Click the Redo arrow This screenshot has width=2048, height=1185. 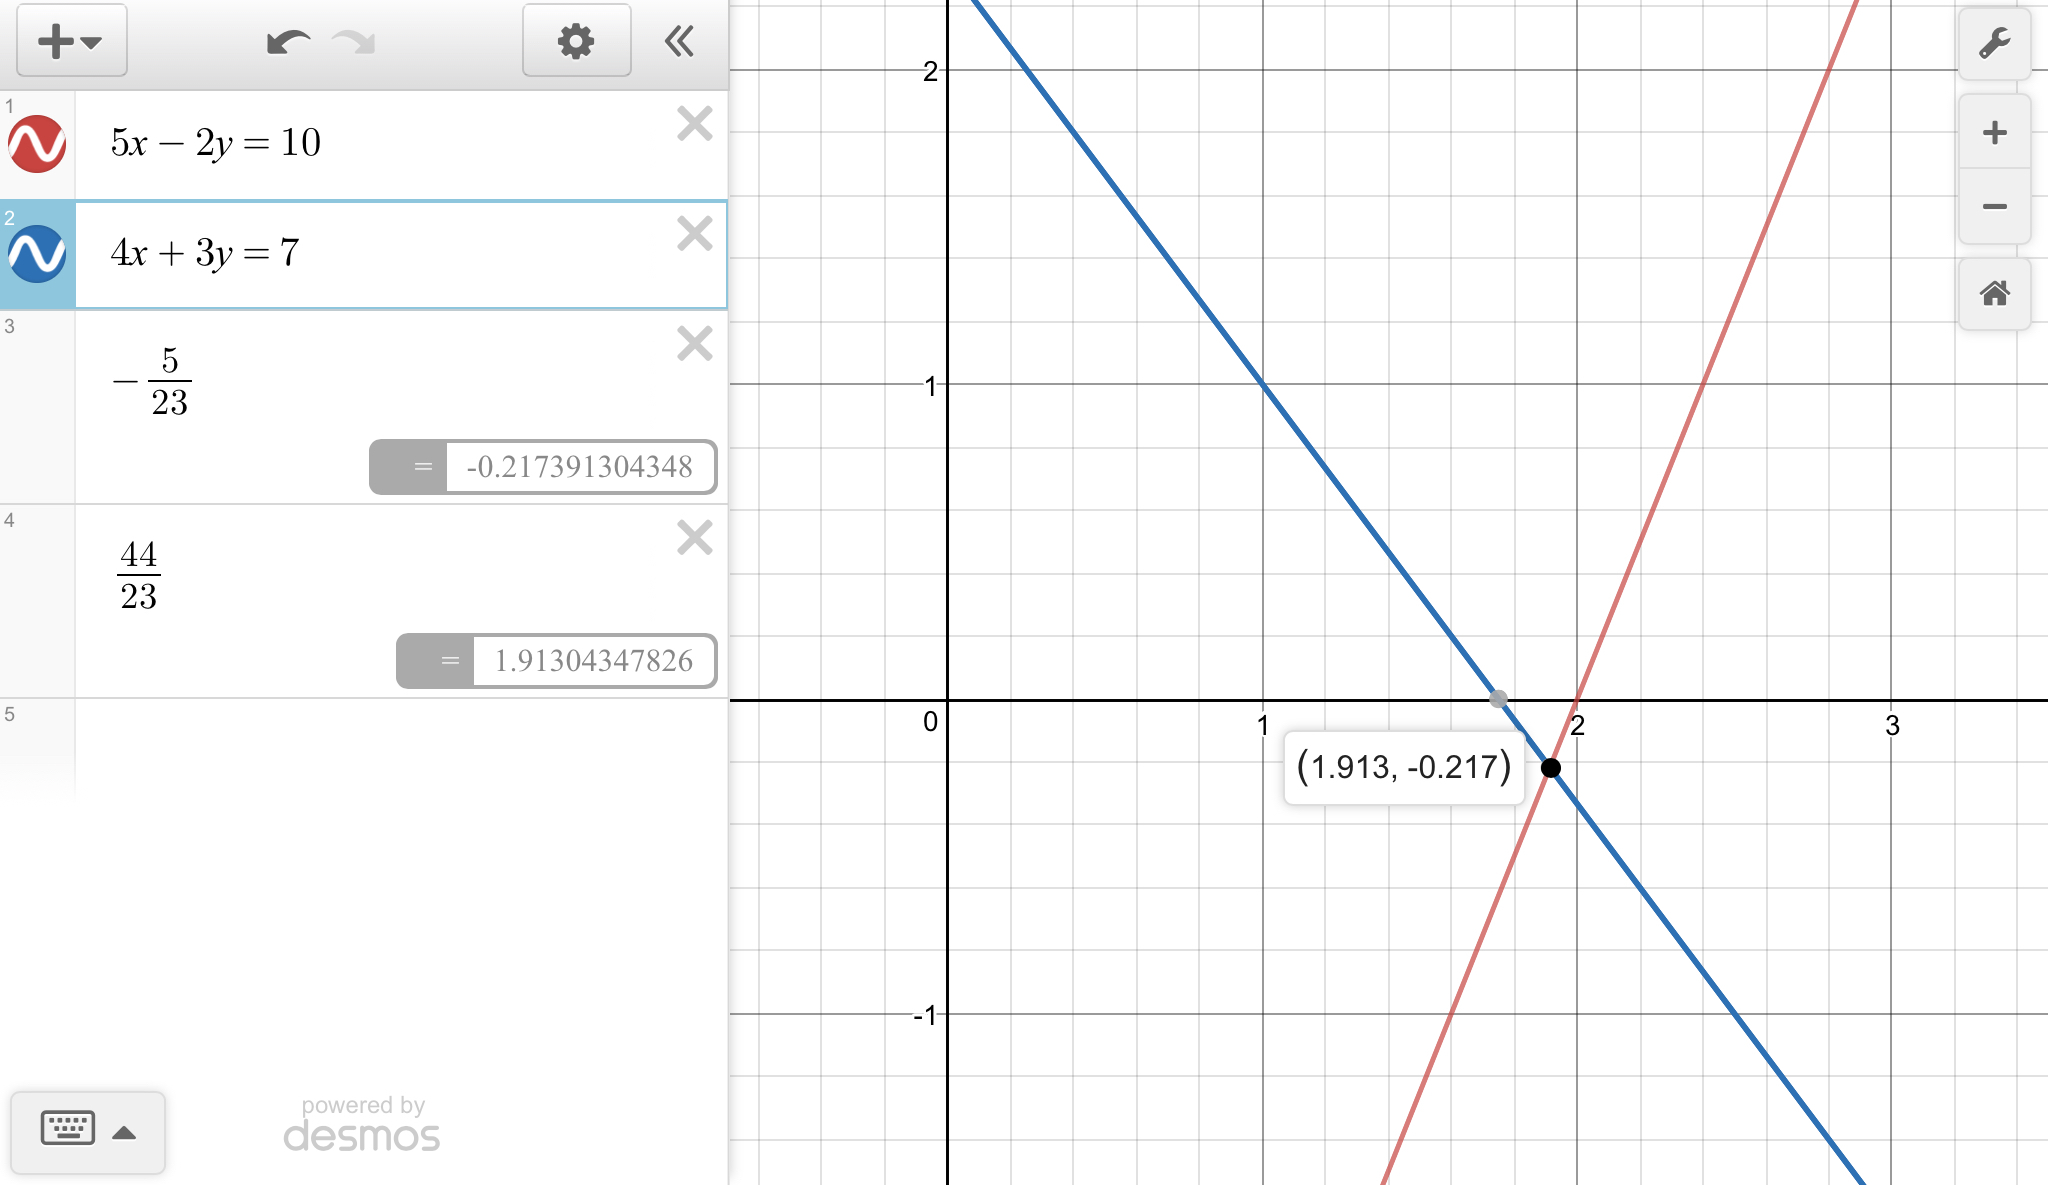pos(354,42)
